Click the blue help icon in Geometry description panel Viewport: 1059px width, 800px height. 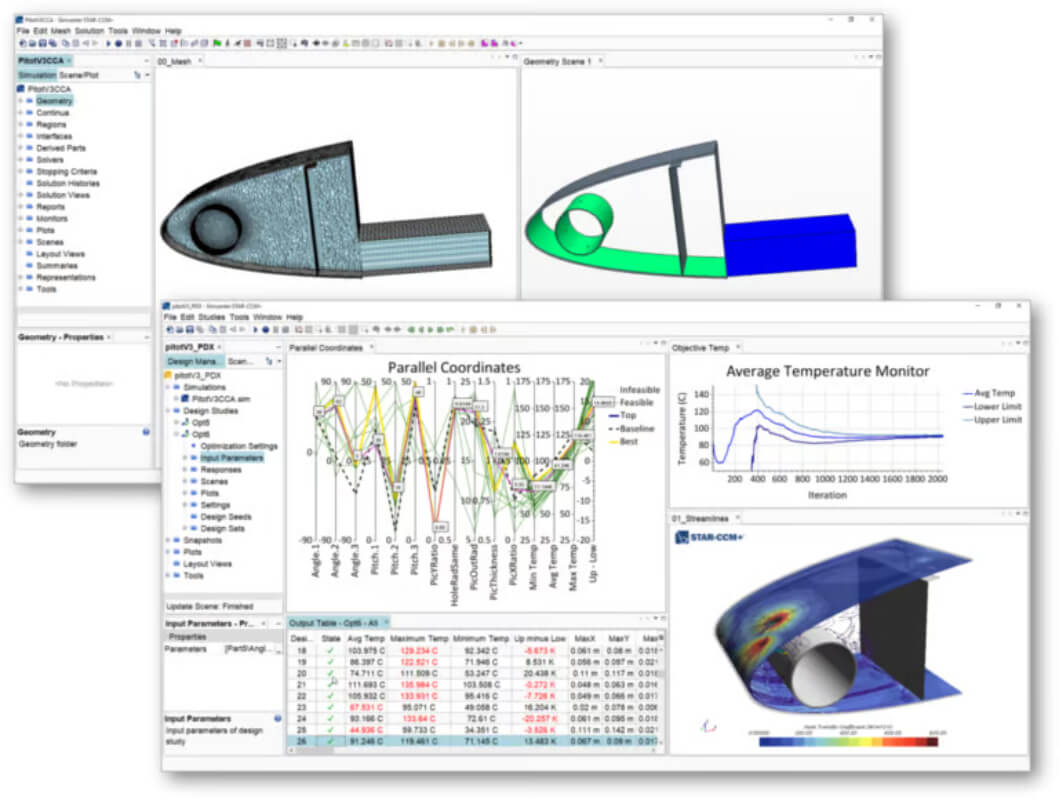click(146, 431)
